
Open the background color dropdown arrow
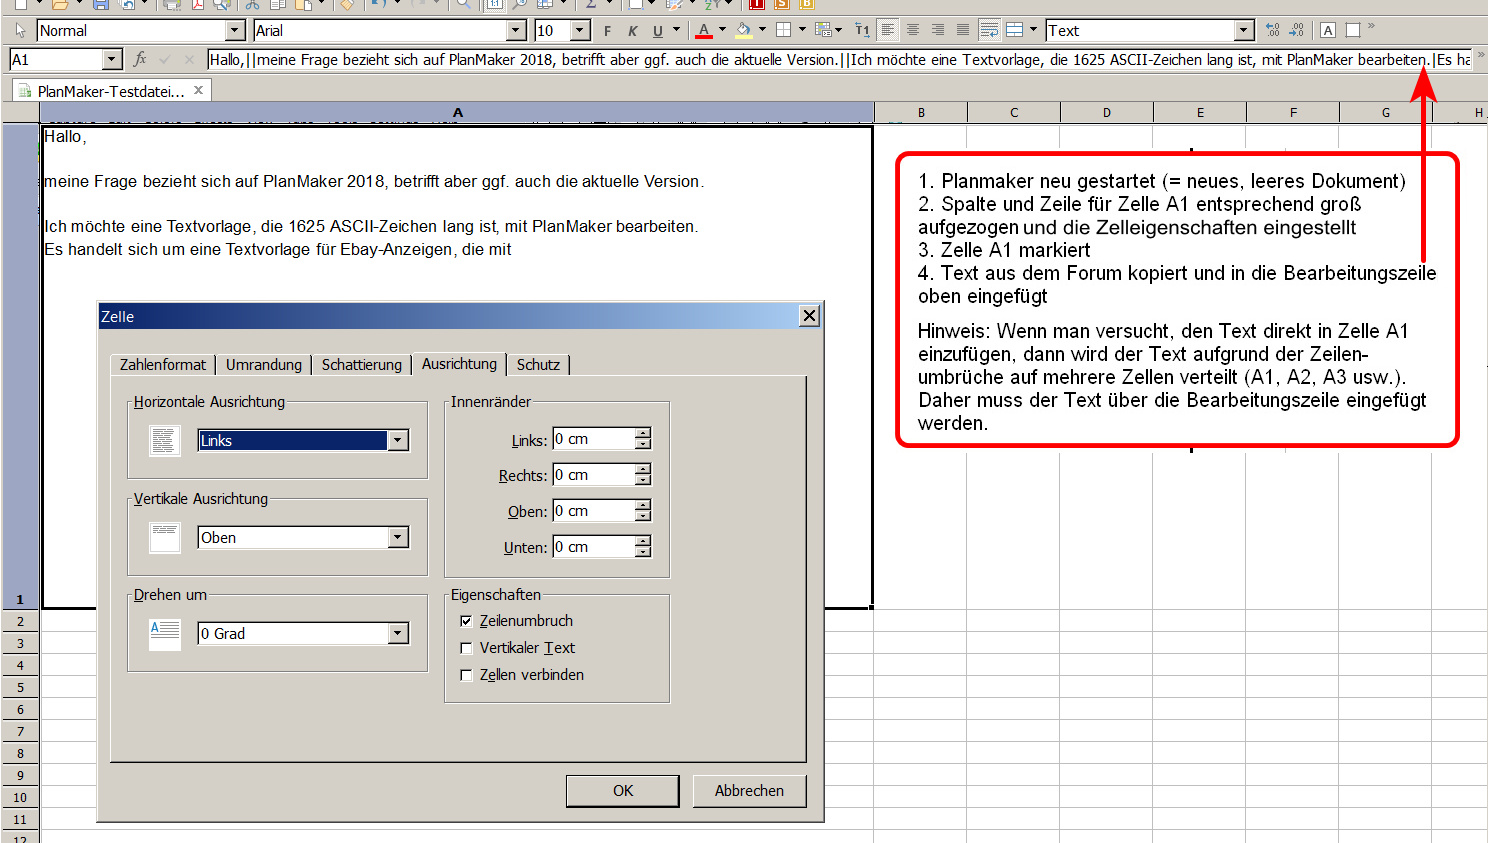762,31
